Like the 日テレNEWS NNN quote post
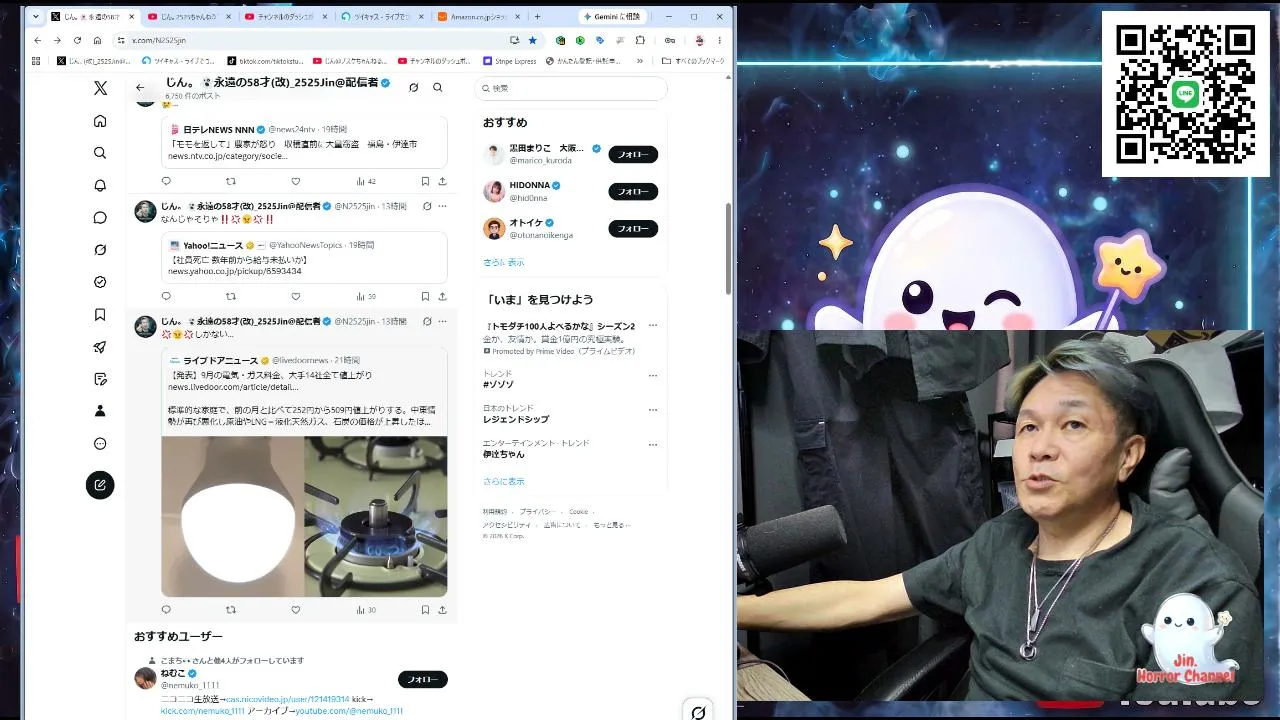The image size is (1280, 720). pyautogui.click(x=295, y=181)
